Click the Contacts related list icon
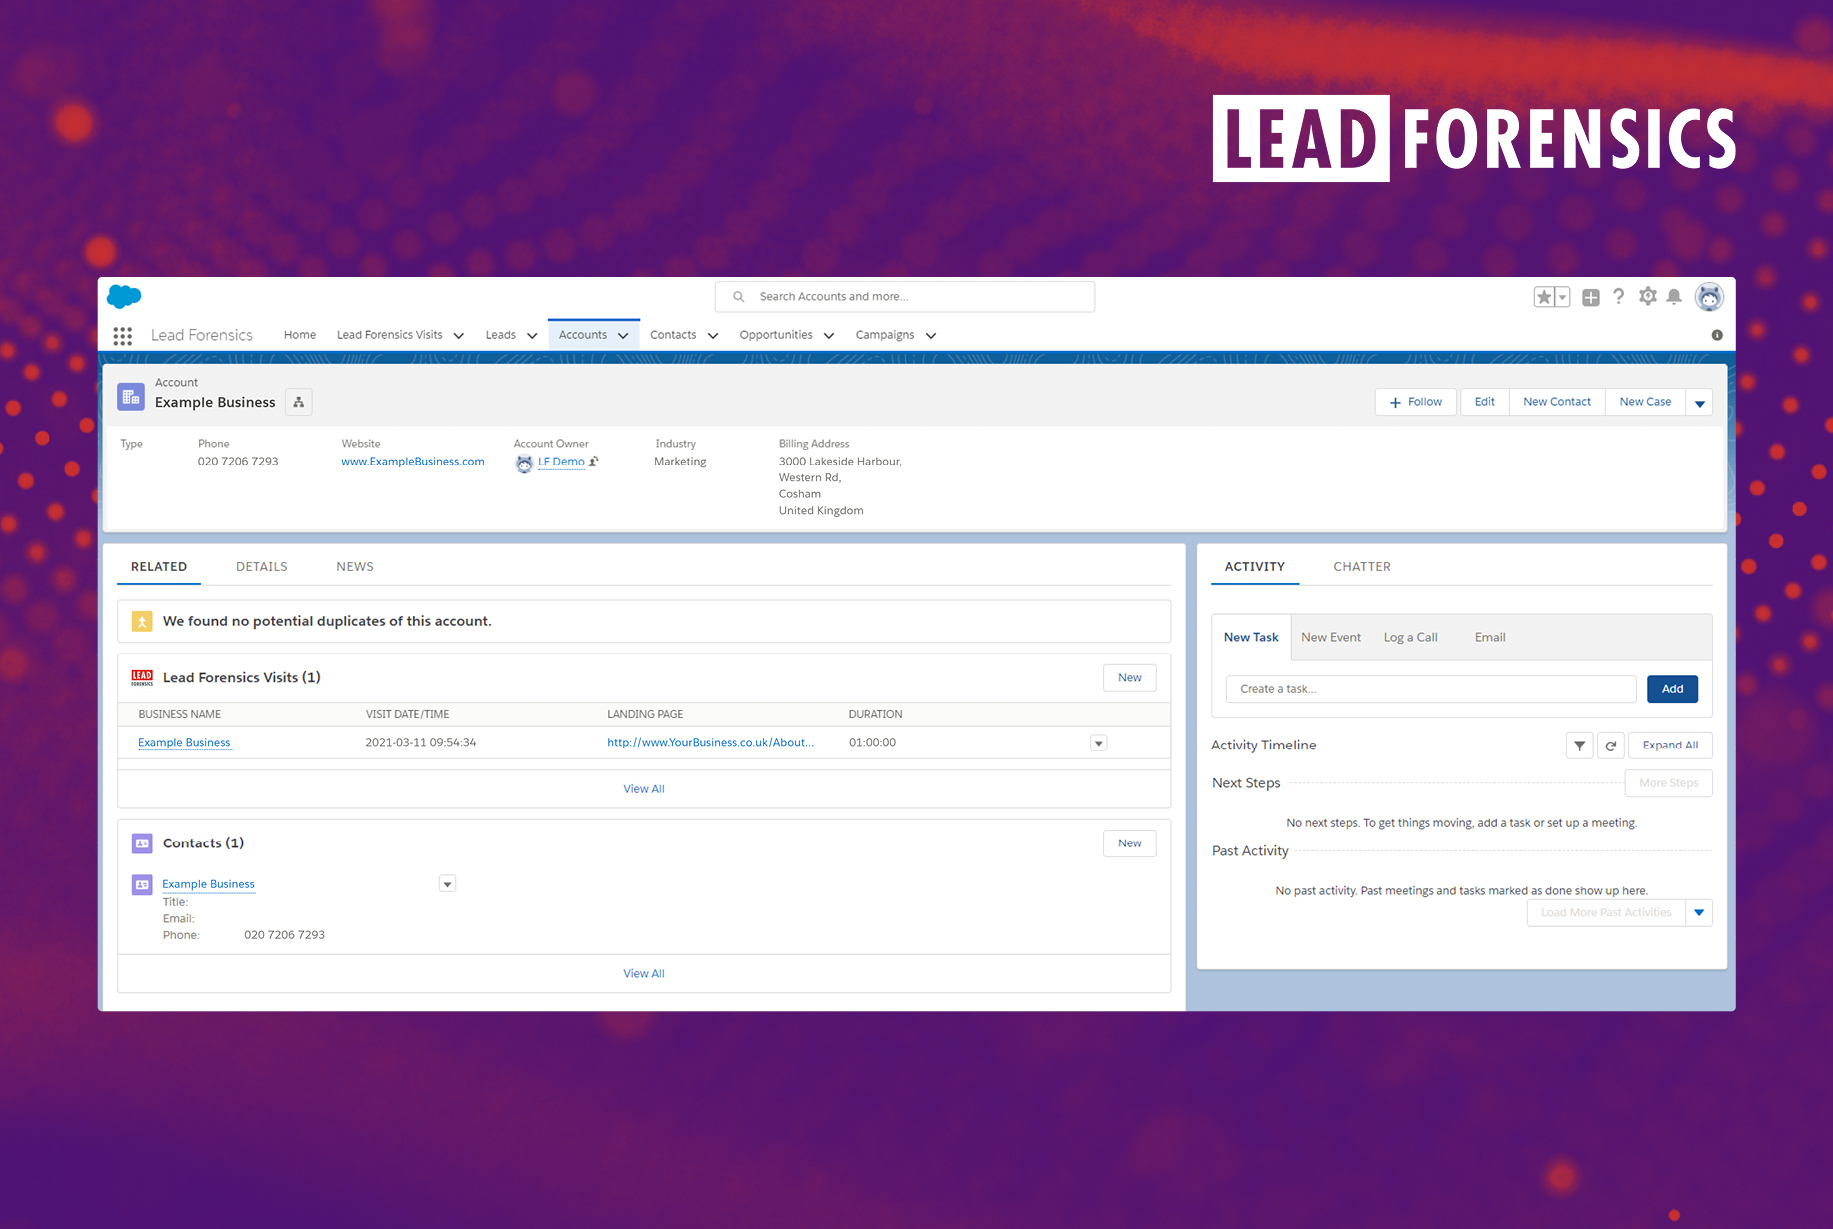The image size is (1833, 1229). pyautogui.click(x=142, y=844)
